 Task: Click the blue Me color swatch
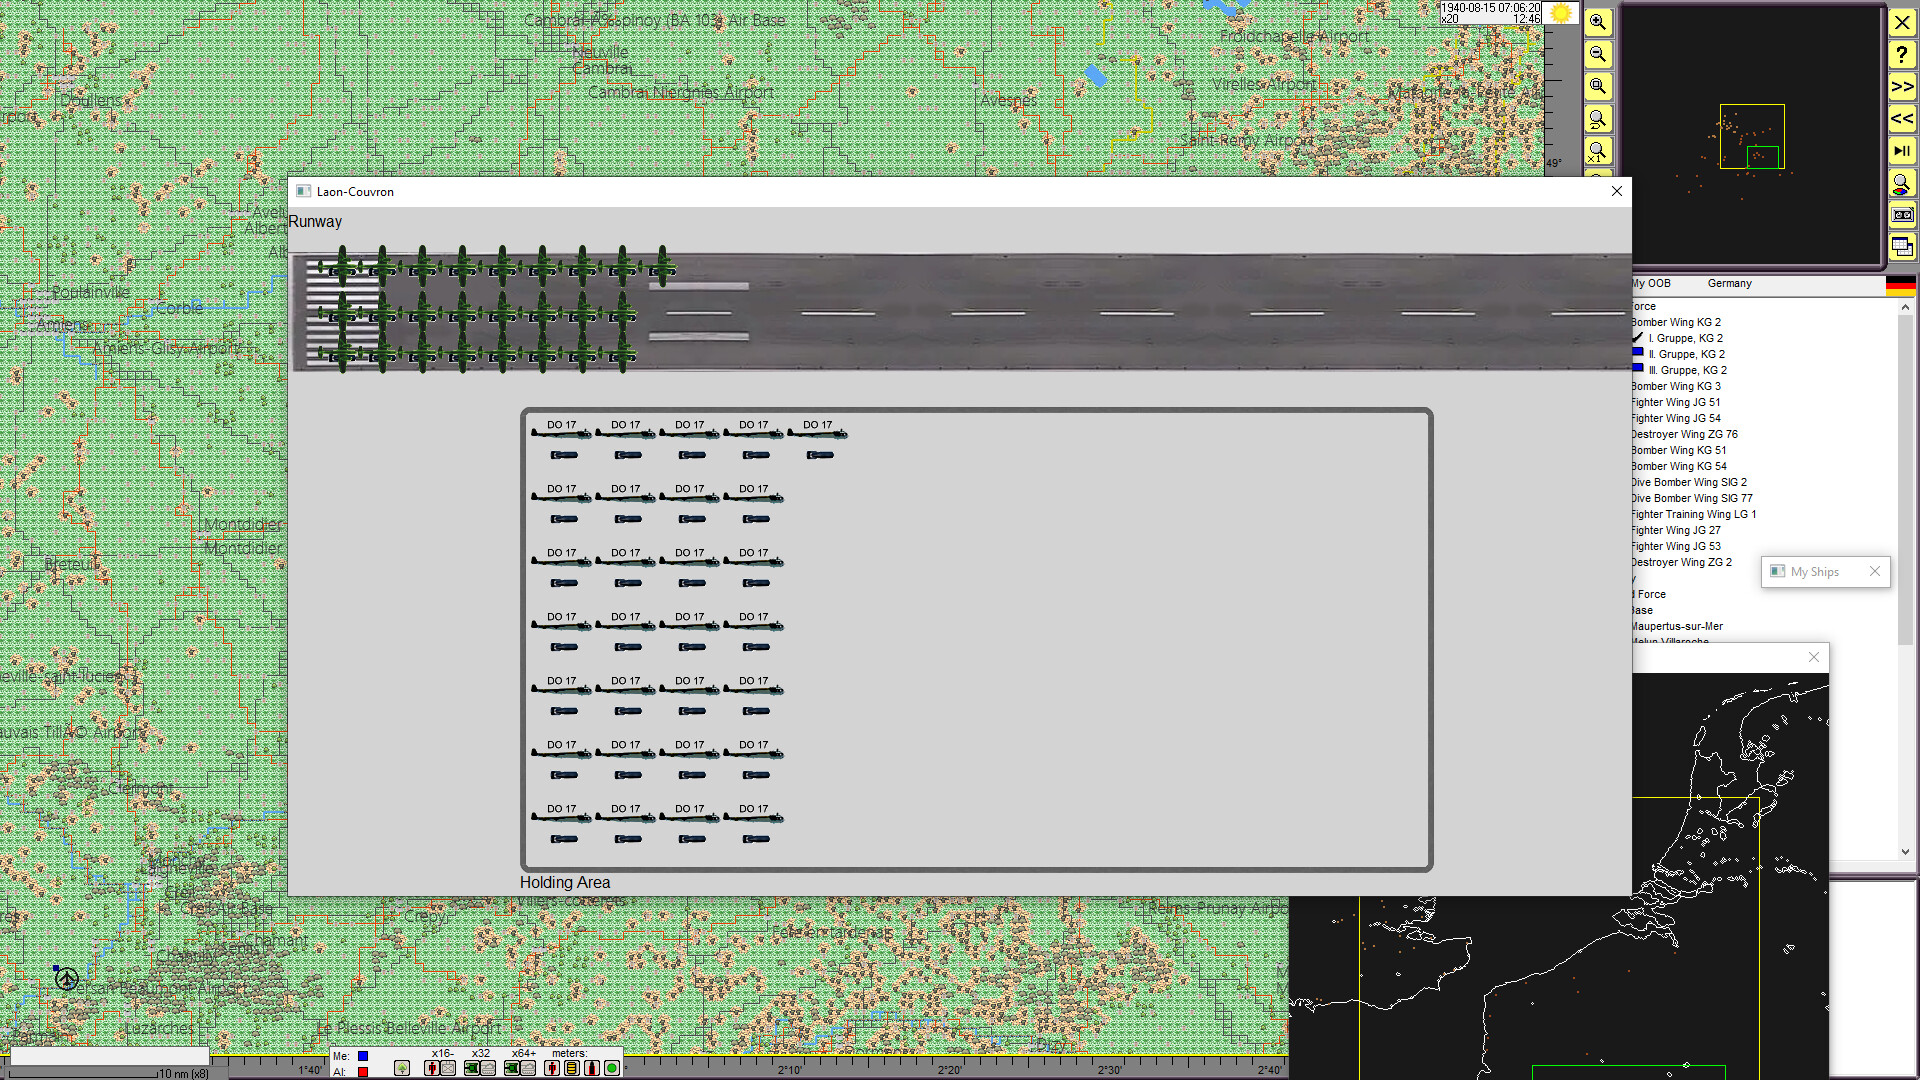click(363, 1056)
